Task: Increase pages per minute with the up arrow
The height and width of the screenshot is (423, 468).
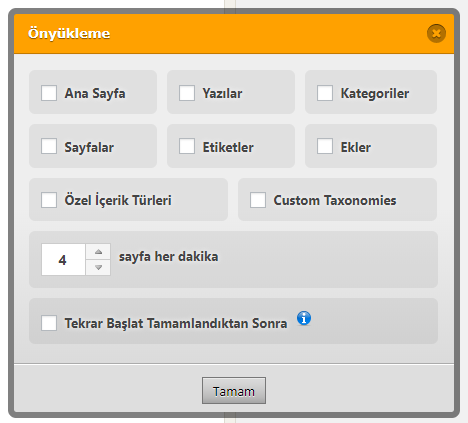Action: pyautogui.click(x=98, y=252)
